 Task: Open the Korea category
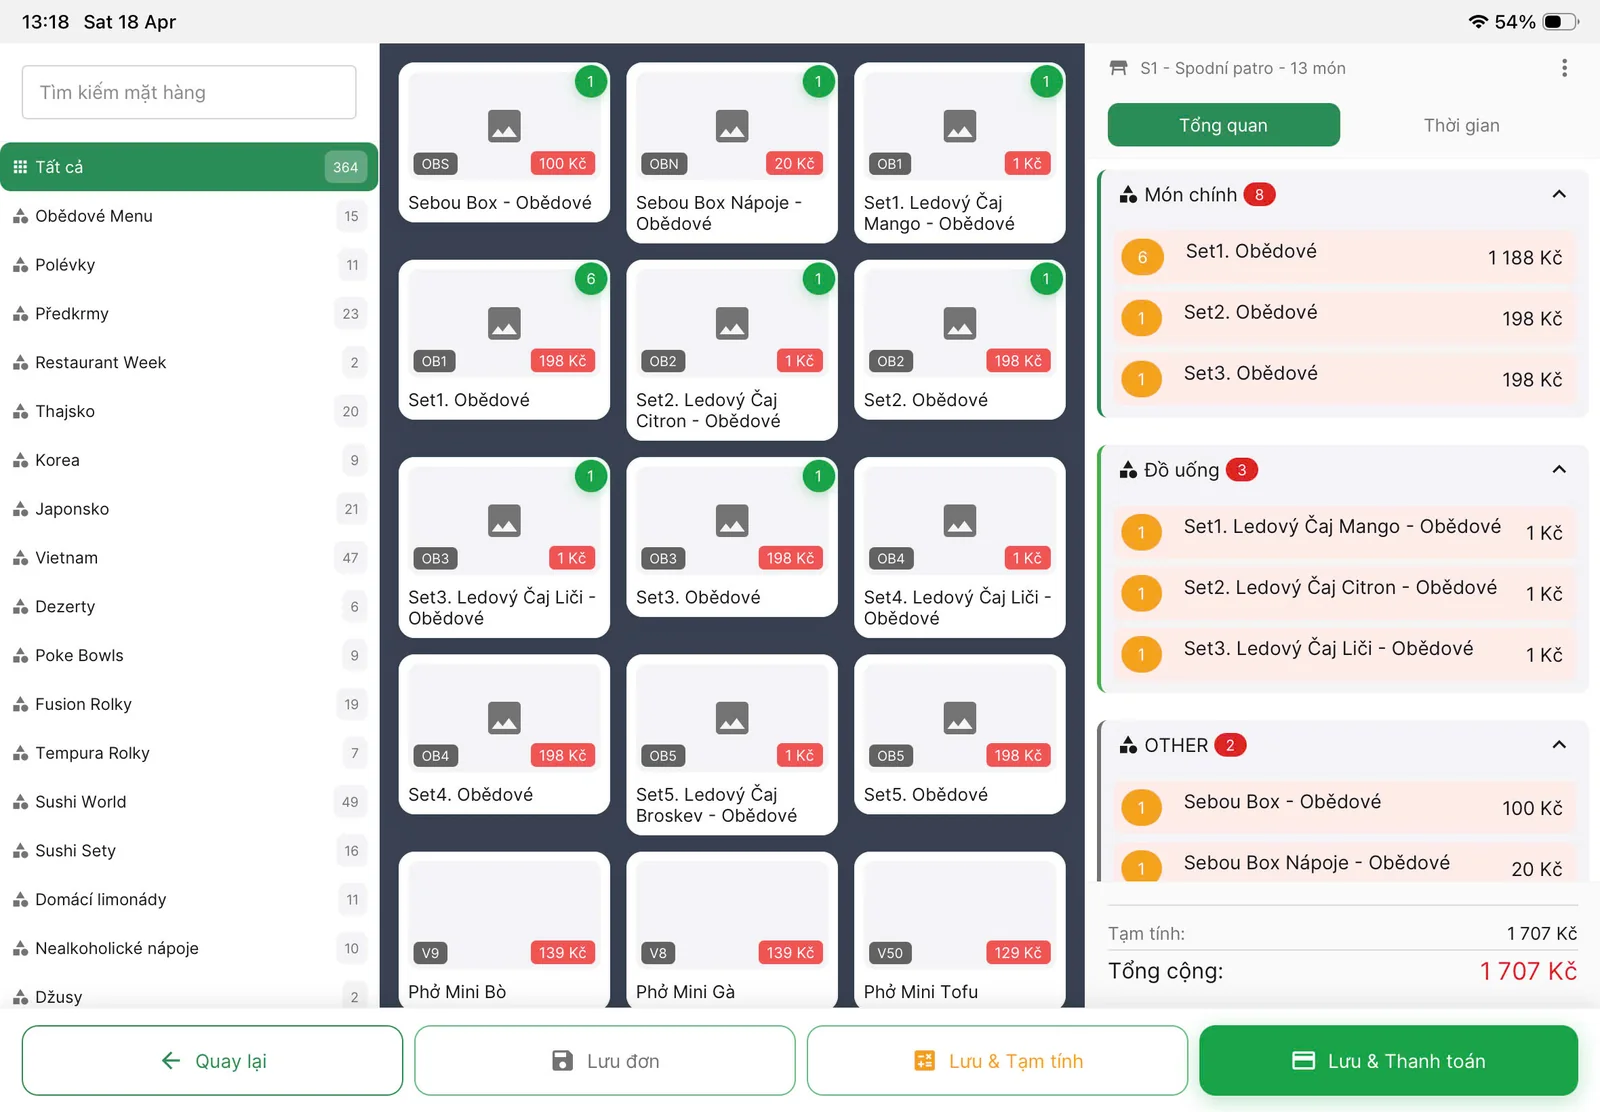[189, 461]
